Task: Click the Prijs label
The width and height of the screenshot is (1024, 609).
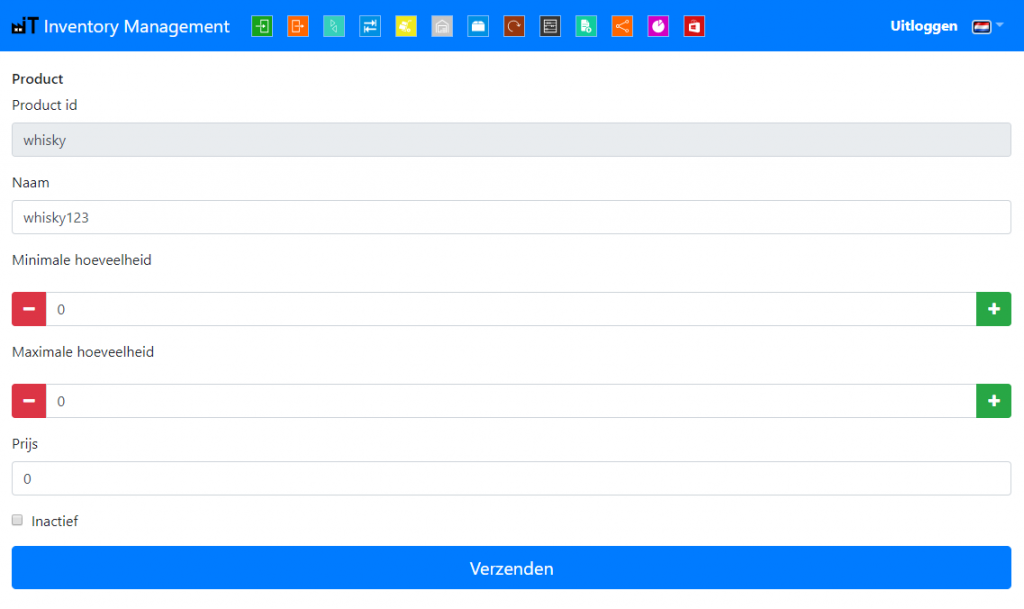Action: [x=25, y=444]
